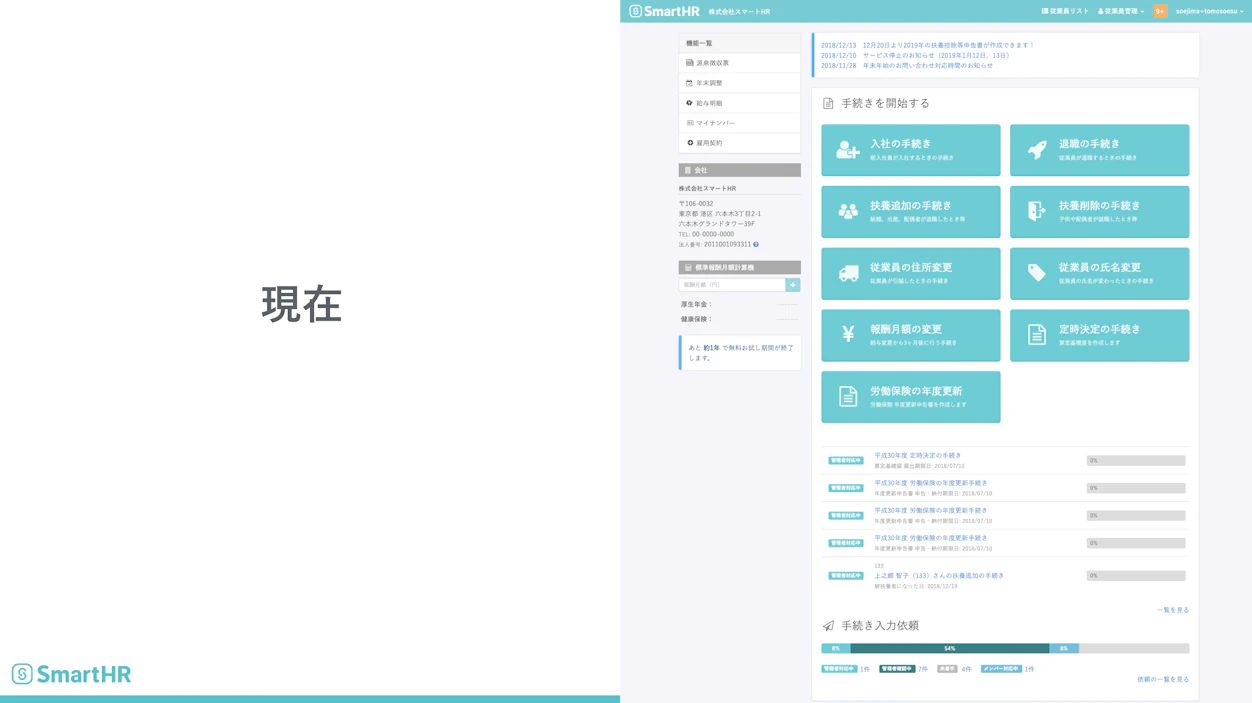Click the plus button next to 報酬月額 field
The width and height of the screenshot is (1252, 703).
[x=793, y=285]
